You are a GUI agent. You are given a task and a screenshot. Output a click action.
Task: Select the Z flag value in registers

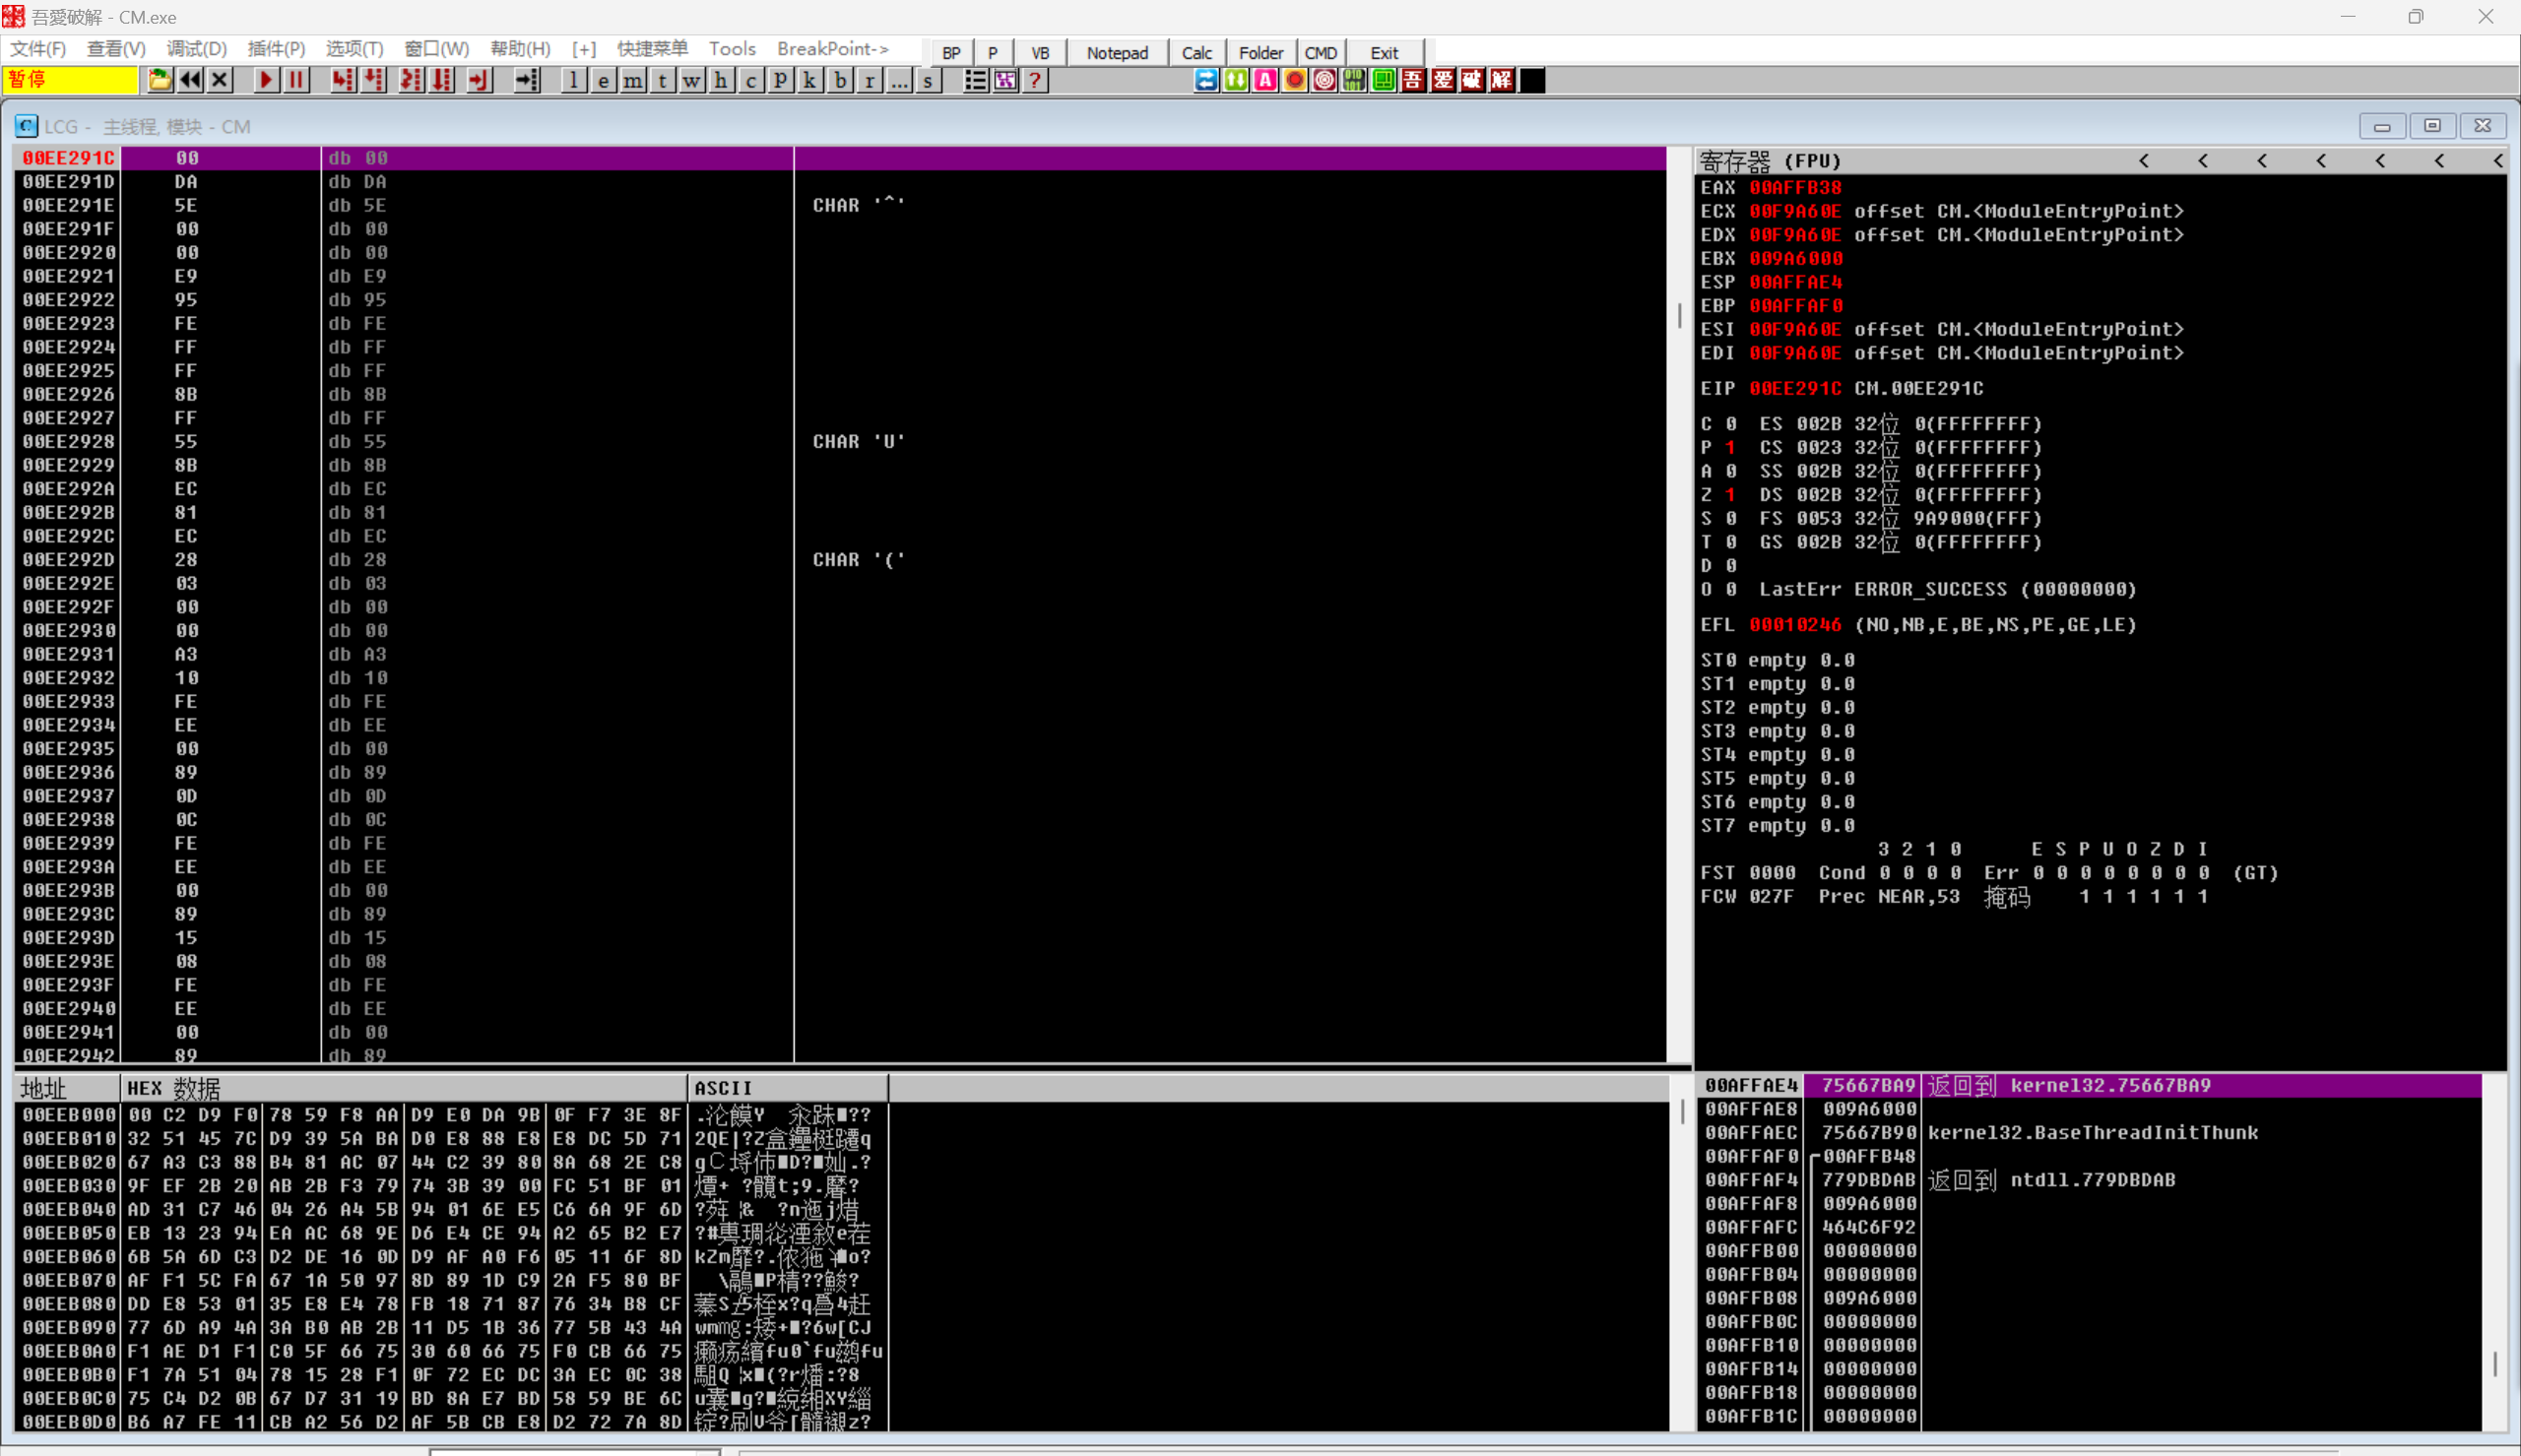(1730, 495)
